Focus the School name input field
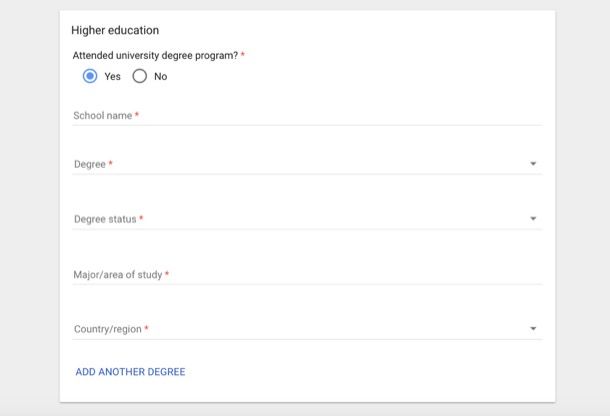Viewport: 610px width, 416px height. pyautogui.click(x=307, y=116)
